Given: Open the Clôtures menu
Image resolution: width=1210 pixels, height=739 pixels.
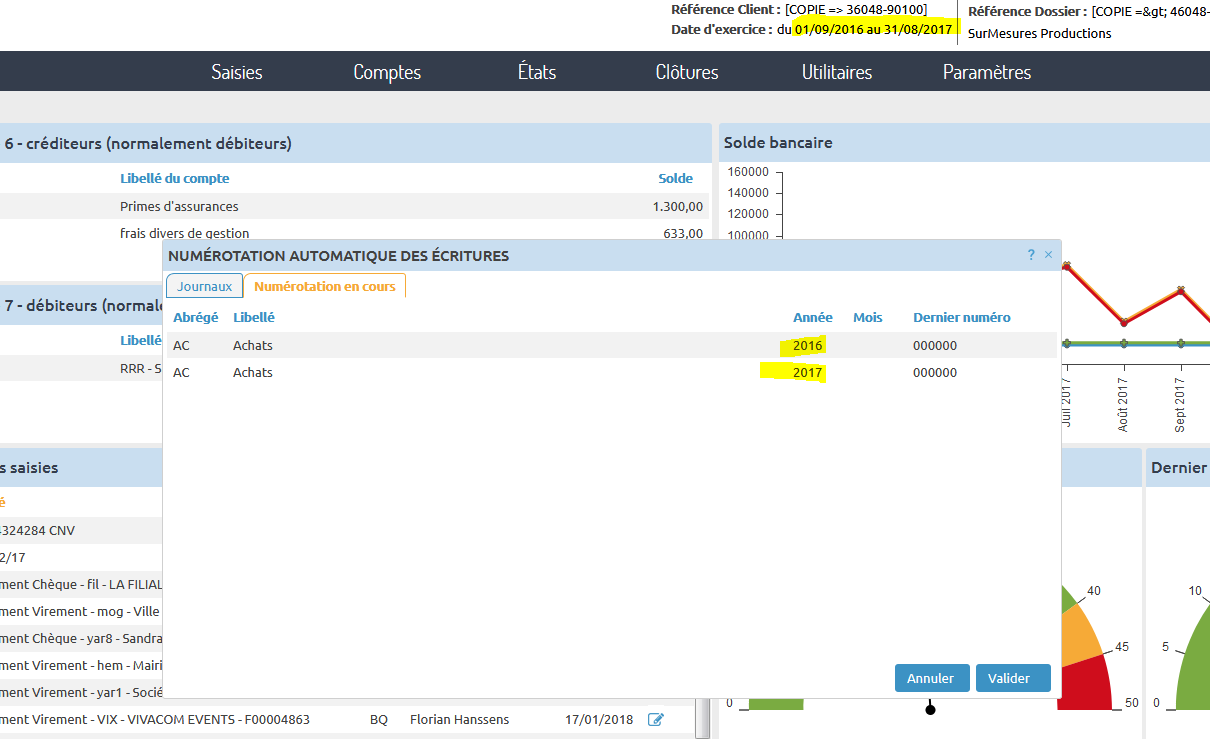Looking at the screenshot, I should click(687, 72).
